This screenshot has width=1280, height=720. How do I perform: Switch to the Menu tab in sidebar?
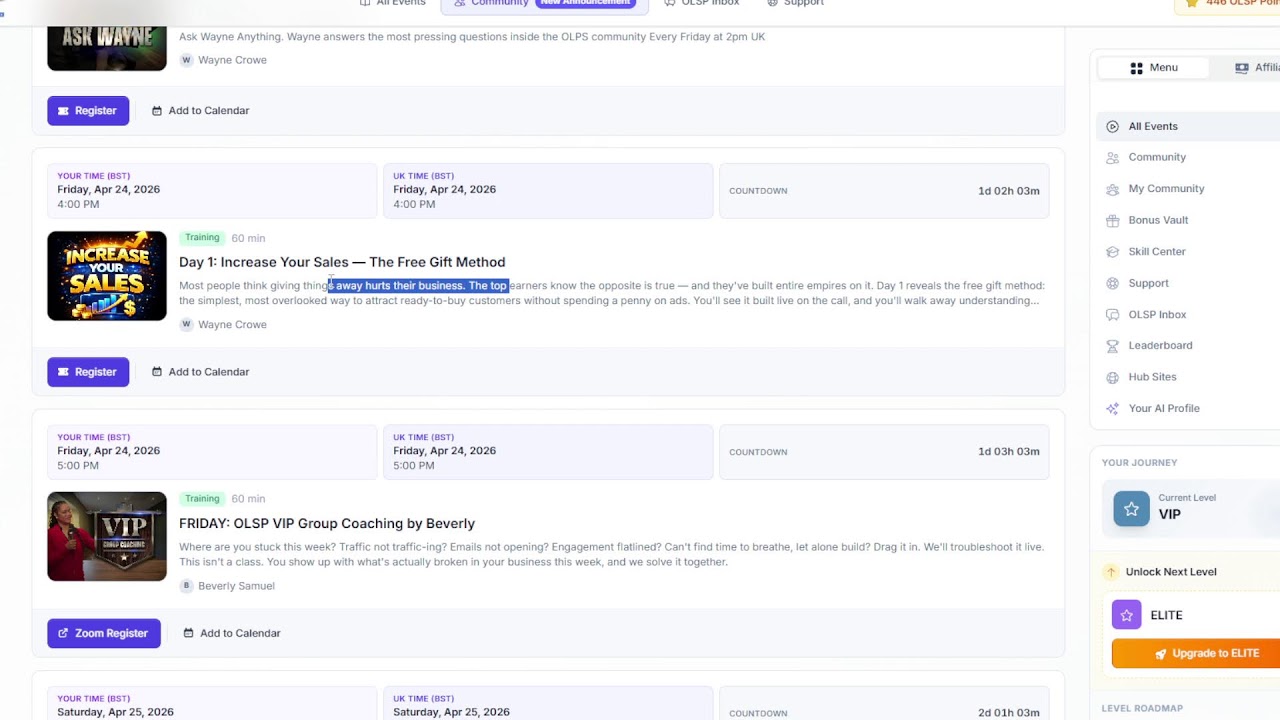click(x=1153, y=68)
